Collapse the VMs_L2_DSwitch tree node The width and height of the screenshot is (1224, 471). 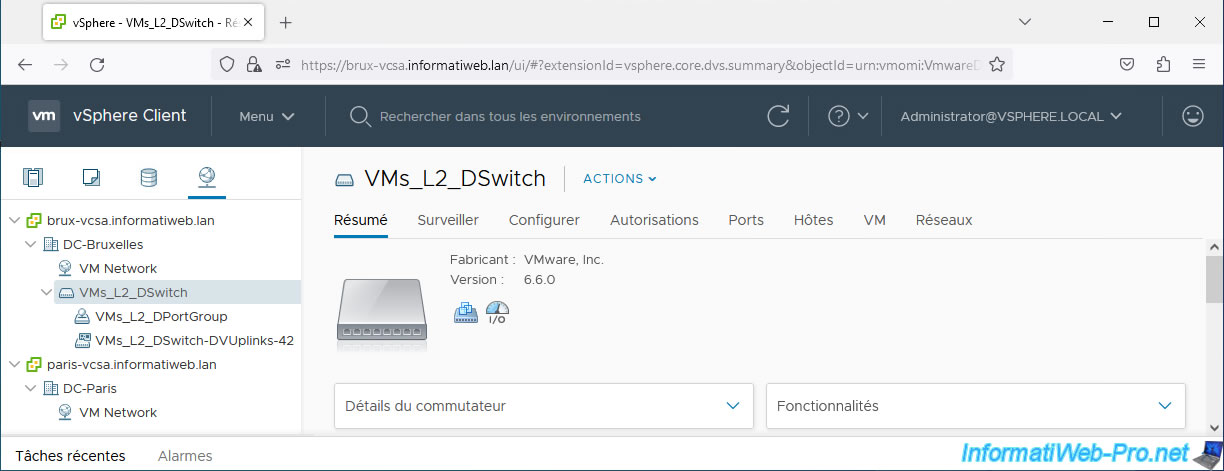46,293
